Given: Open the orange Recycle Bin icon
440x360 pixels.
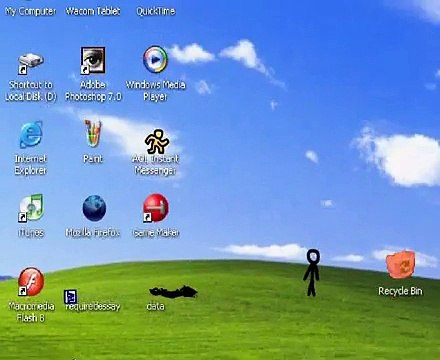Looking at the screenshot, I should coord(401,265).
